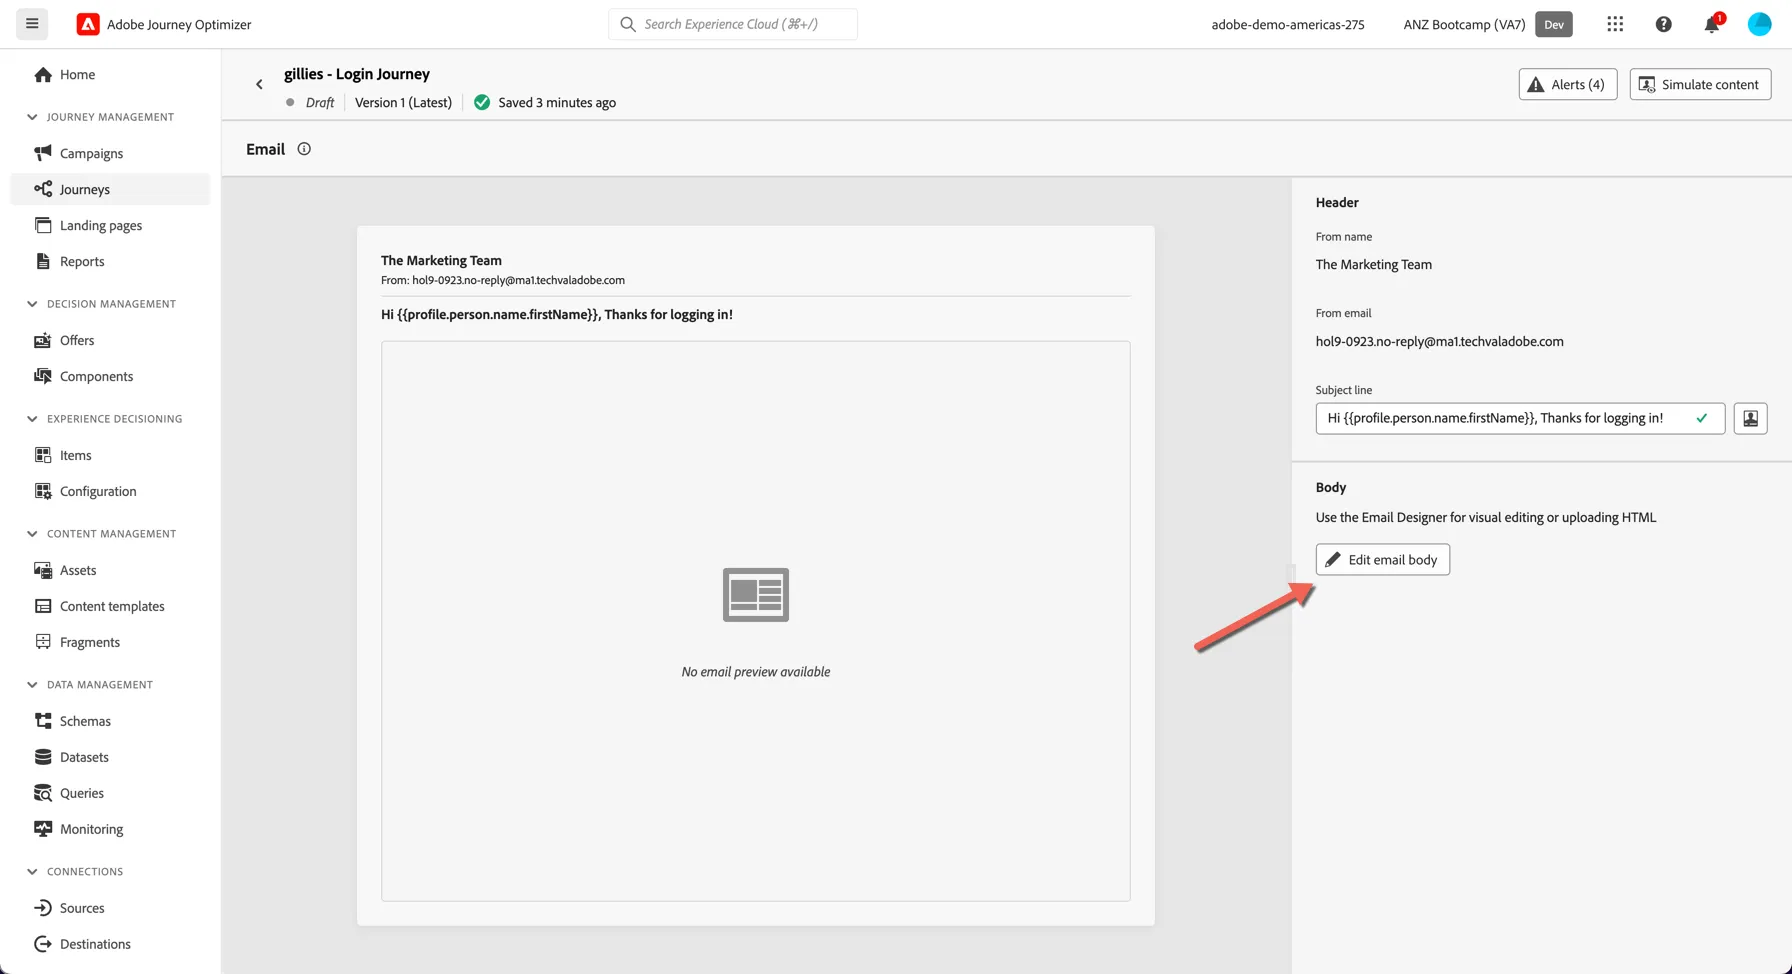Screen dimensions: 1792x974
Task: Go back using the left chevron arrow
Action: click(259, 85)
